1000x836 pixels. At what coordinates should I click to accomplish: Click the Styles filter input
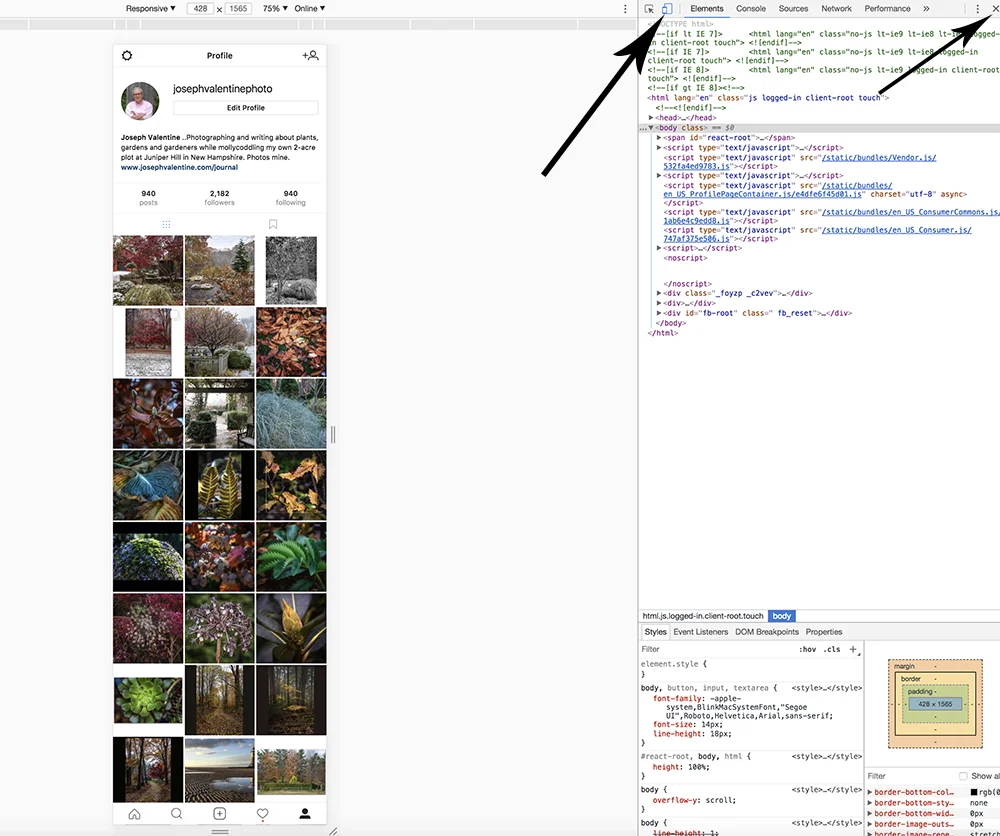click(717, 649)
